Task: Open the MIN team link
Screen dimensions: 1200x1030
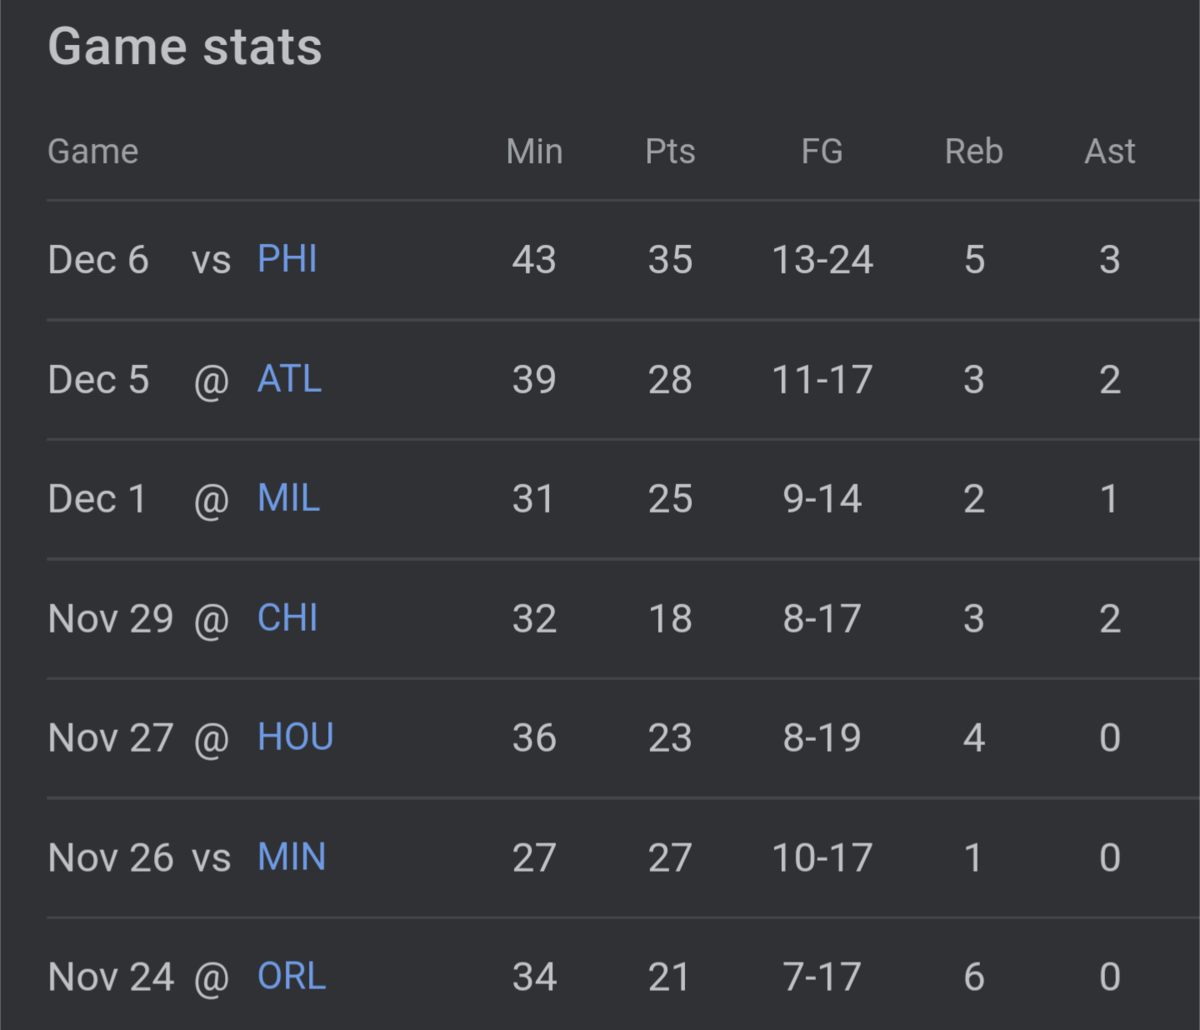Action: (291, 857)
